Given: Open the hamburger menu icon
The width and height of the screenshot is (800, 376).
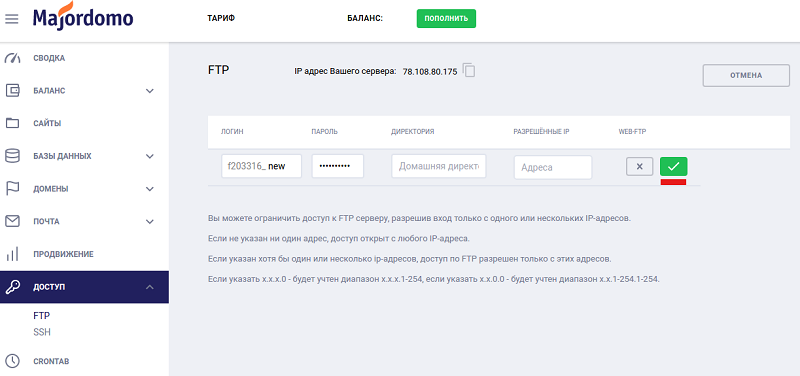Looking at the screenshot, I should click(x=11, y=19).
